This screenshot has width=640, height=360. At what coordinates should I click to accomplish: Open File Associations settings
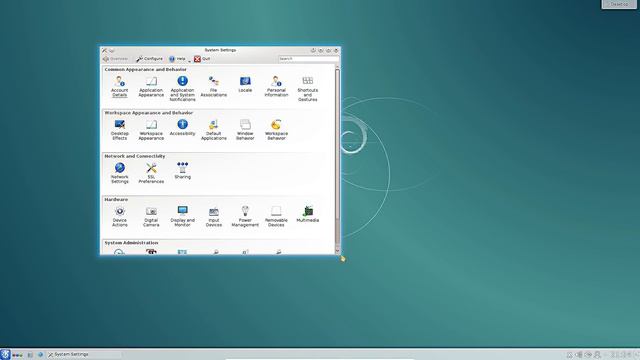tap(213, 87)
